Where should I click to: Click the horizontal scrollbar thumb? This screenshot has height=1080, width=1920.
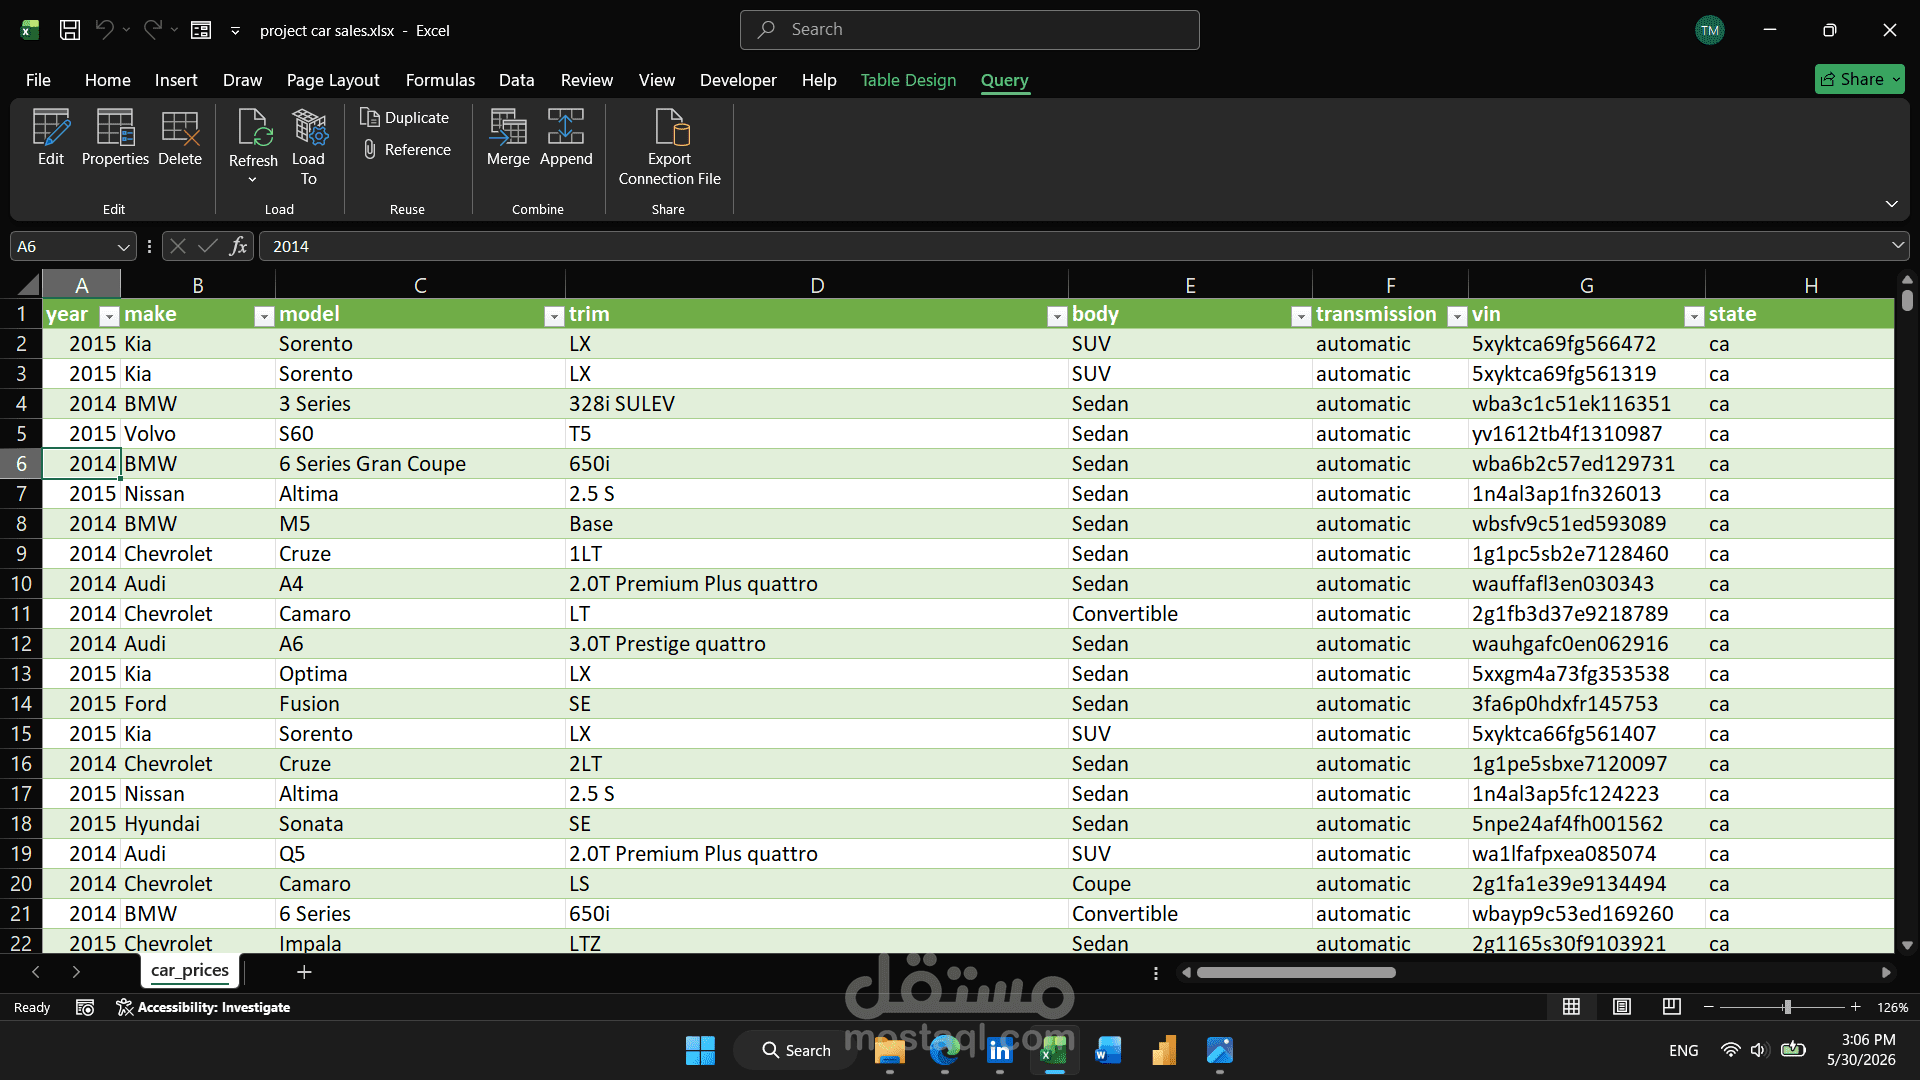coord(1296,972)
